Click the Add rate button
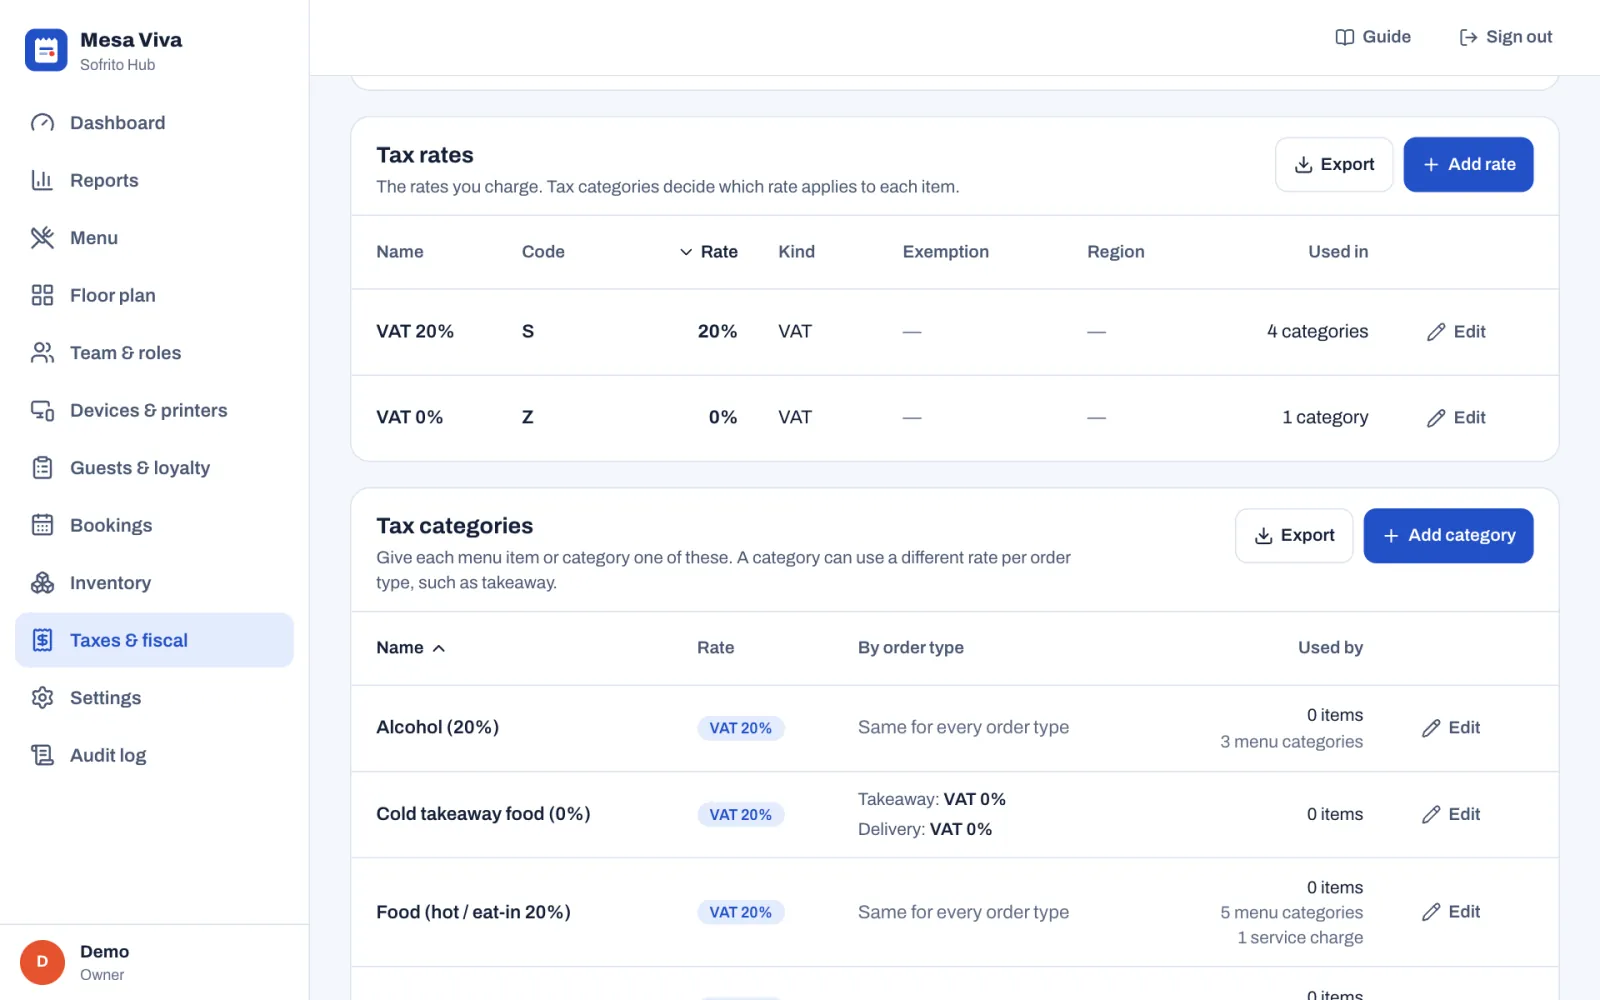 click(x=1468, y=164)
